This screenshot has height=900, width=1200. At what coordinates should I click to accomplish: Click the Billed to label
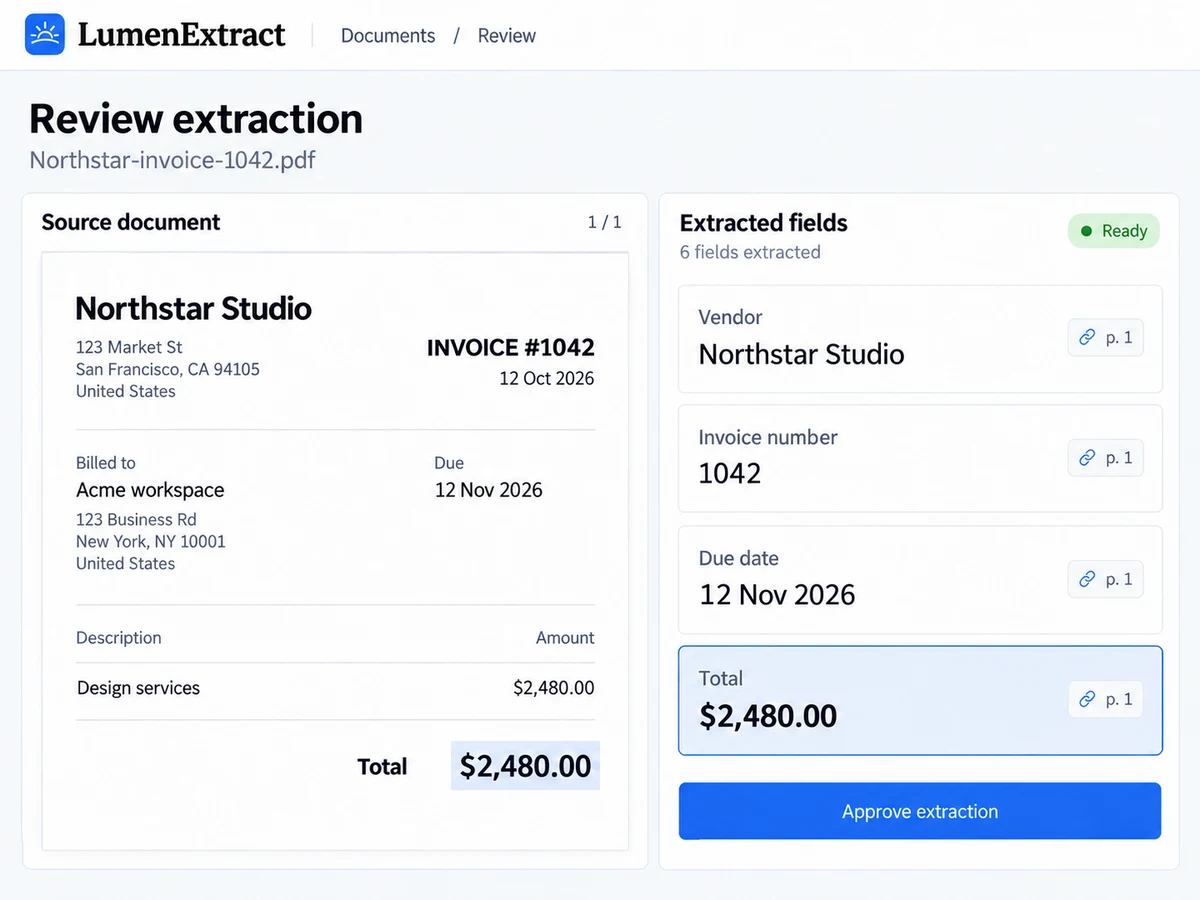(106, 463)
